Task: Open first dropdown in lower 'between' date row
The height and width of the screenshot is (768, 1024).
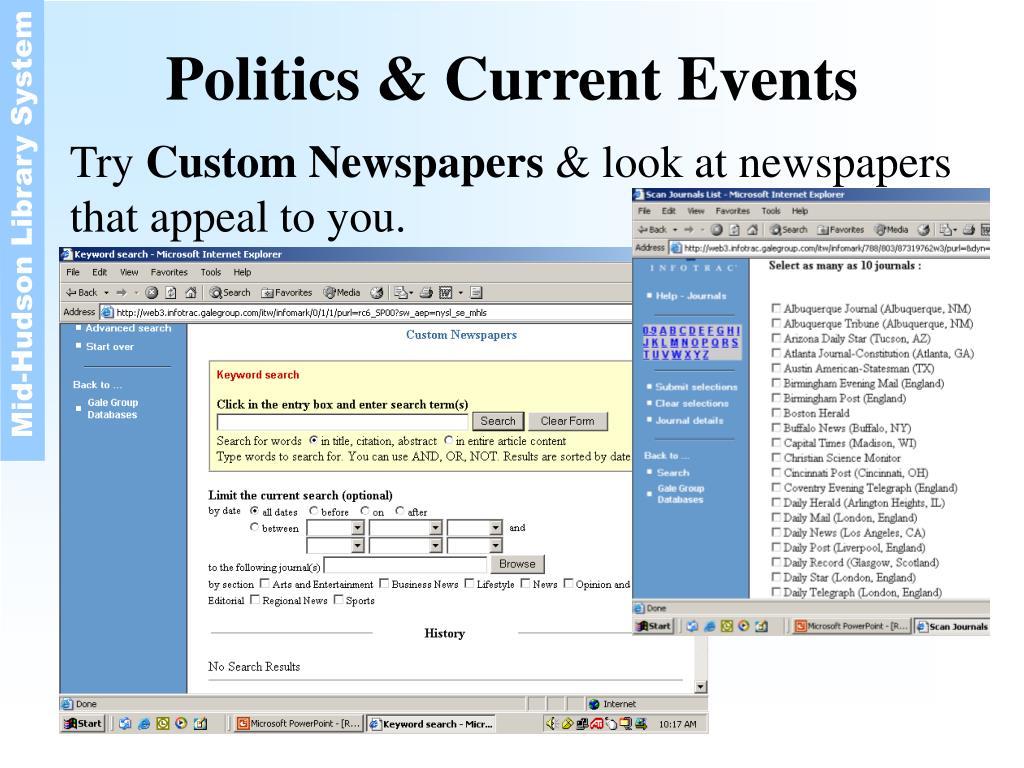Action: click(357, 545)
